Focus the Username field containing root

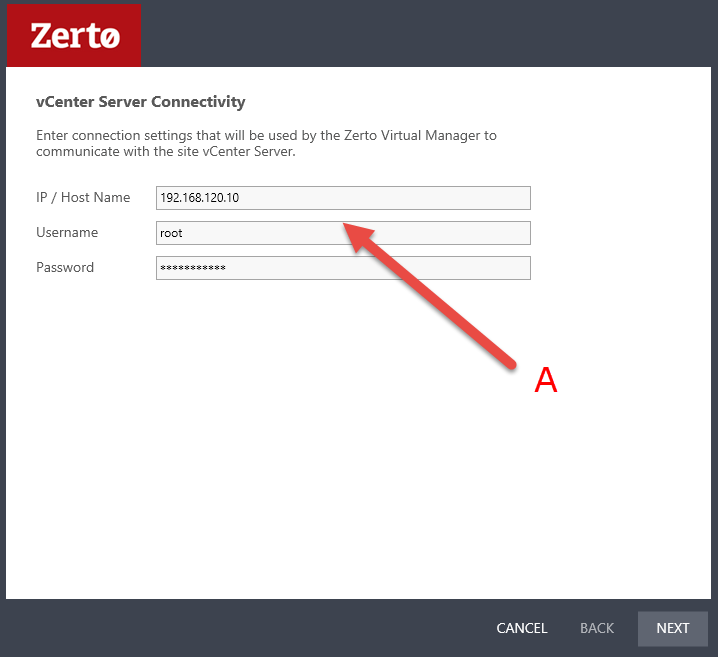tap(343, 233)
